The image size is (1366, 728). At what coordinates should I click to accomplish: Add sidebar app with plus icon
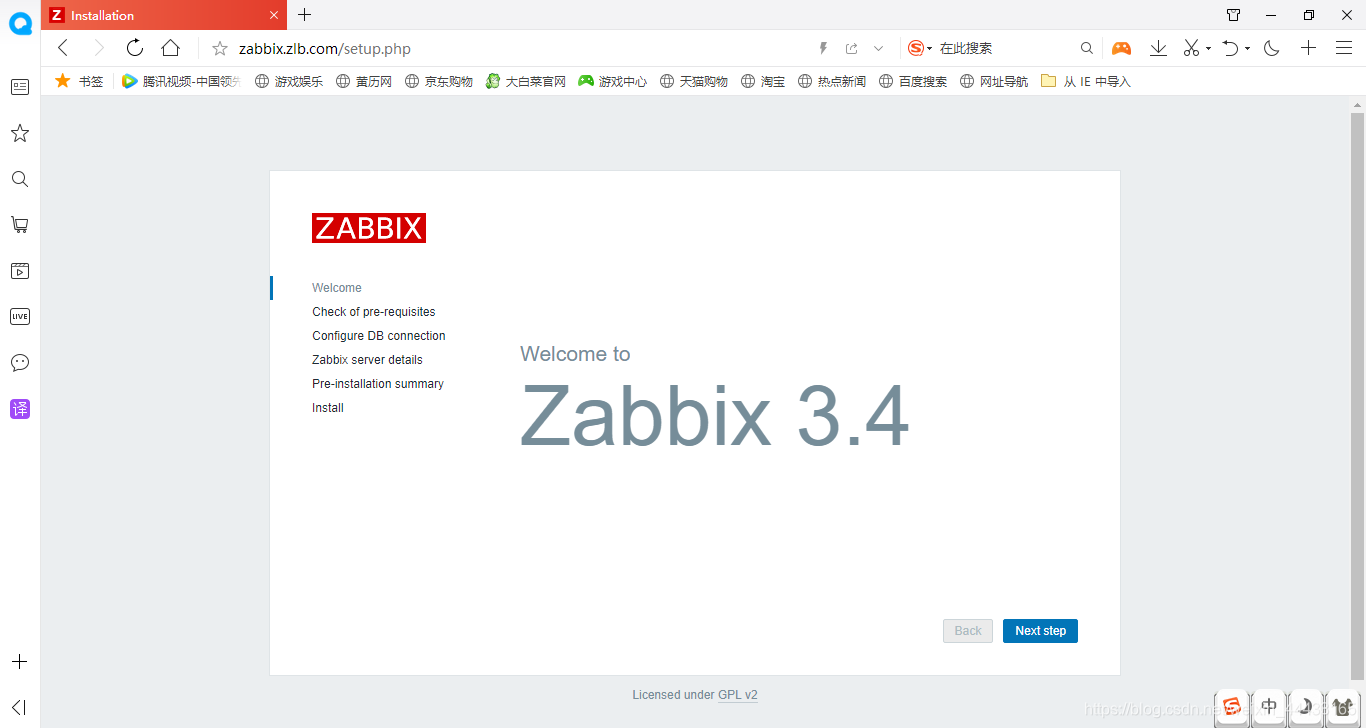pos(20,662)
